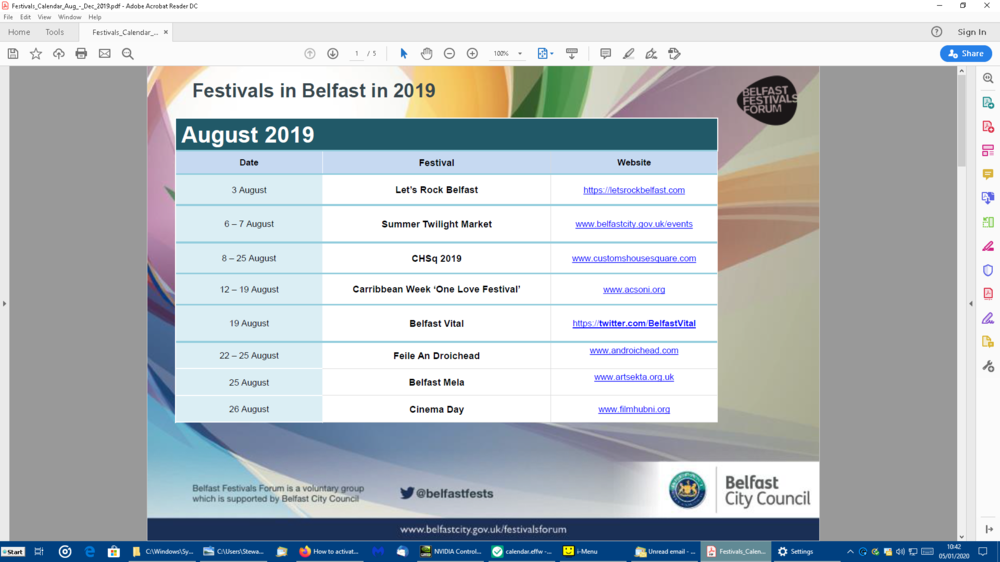1000x562 pixels.
Task: Click the Save file icon
Action: (x=13, y=53)
